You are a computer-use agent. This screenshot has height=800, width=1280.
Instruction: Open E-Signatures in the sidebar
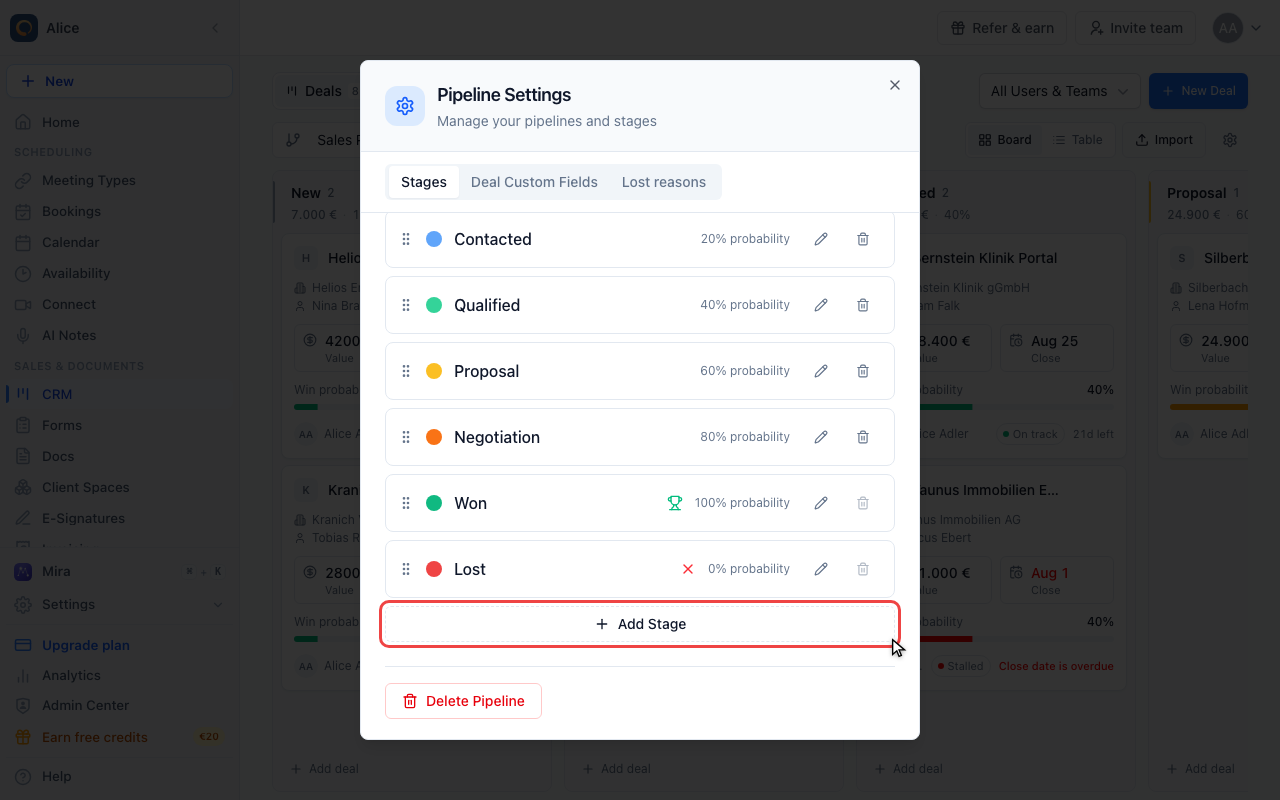pyautogui.click(x=120, y=518)
